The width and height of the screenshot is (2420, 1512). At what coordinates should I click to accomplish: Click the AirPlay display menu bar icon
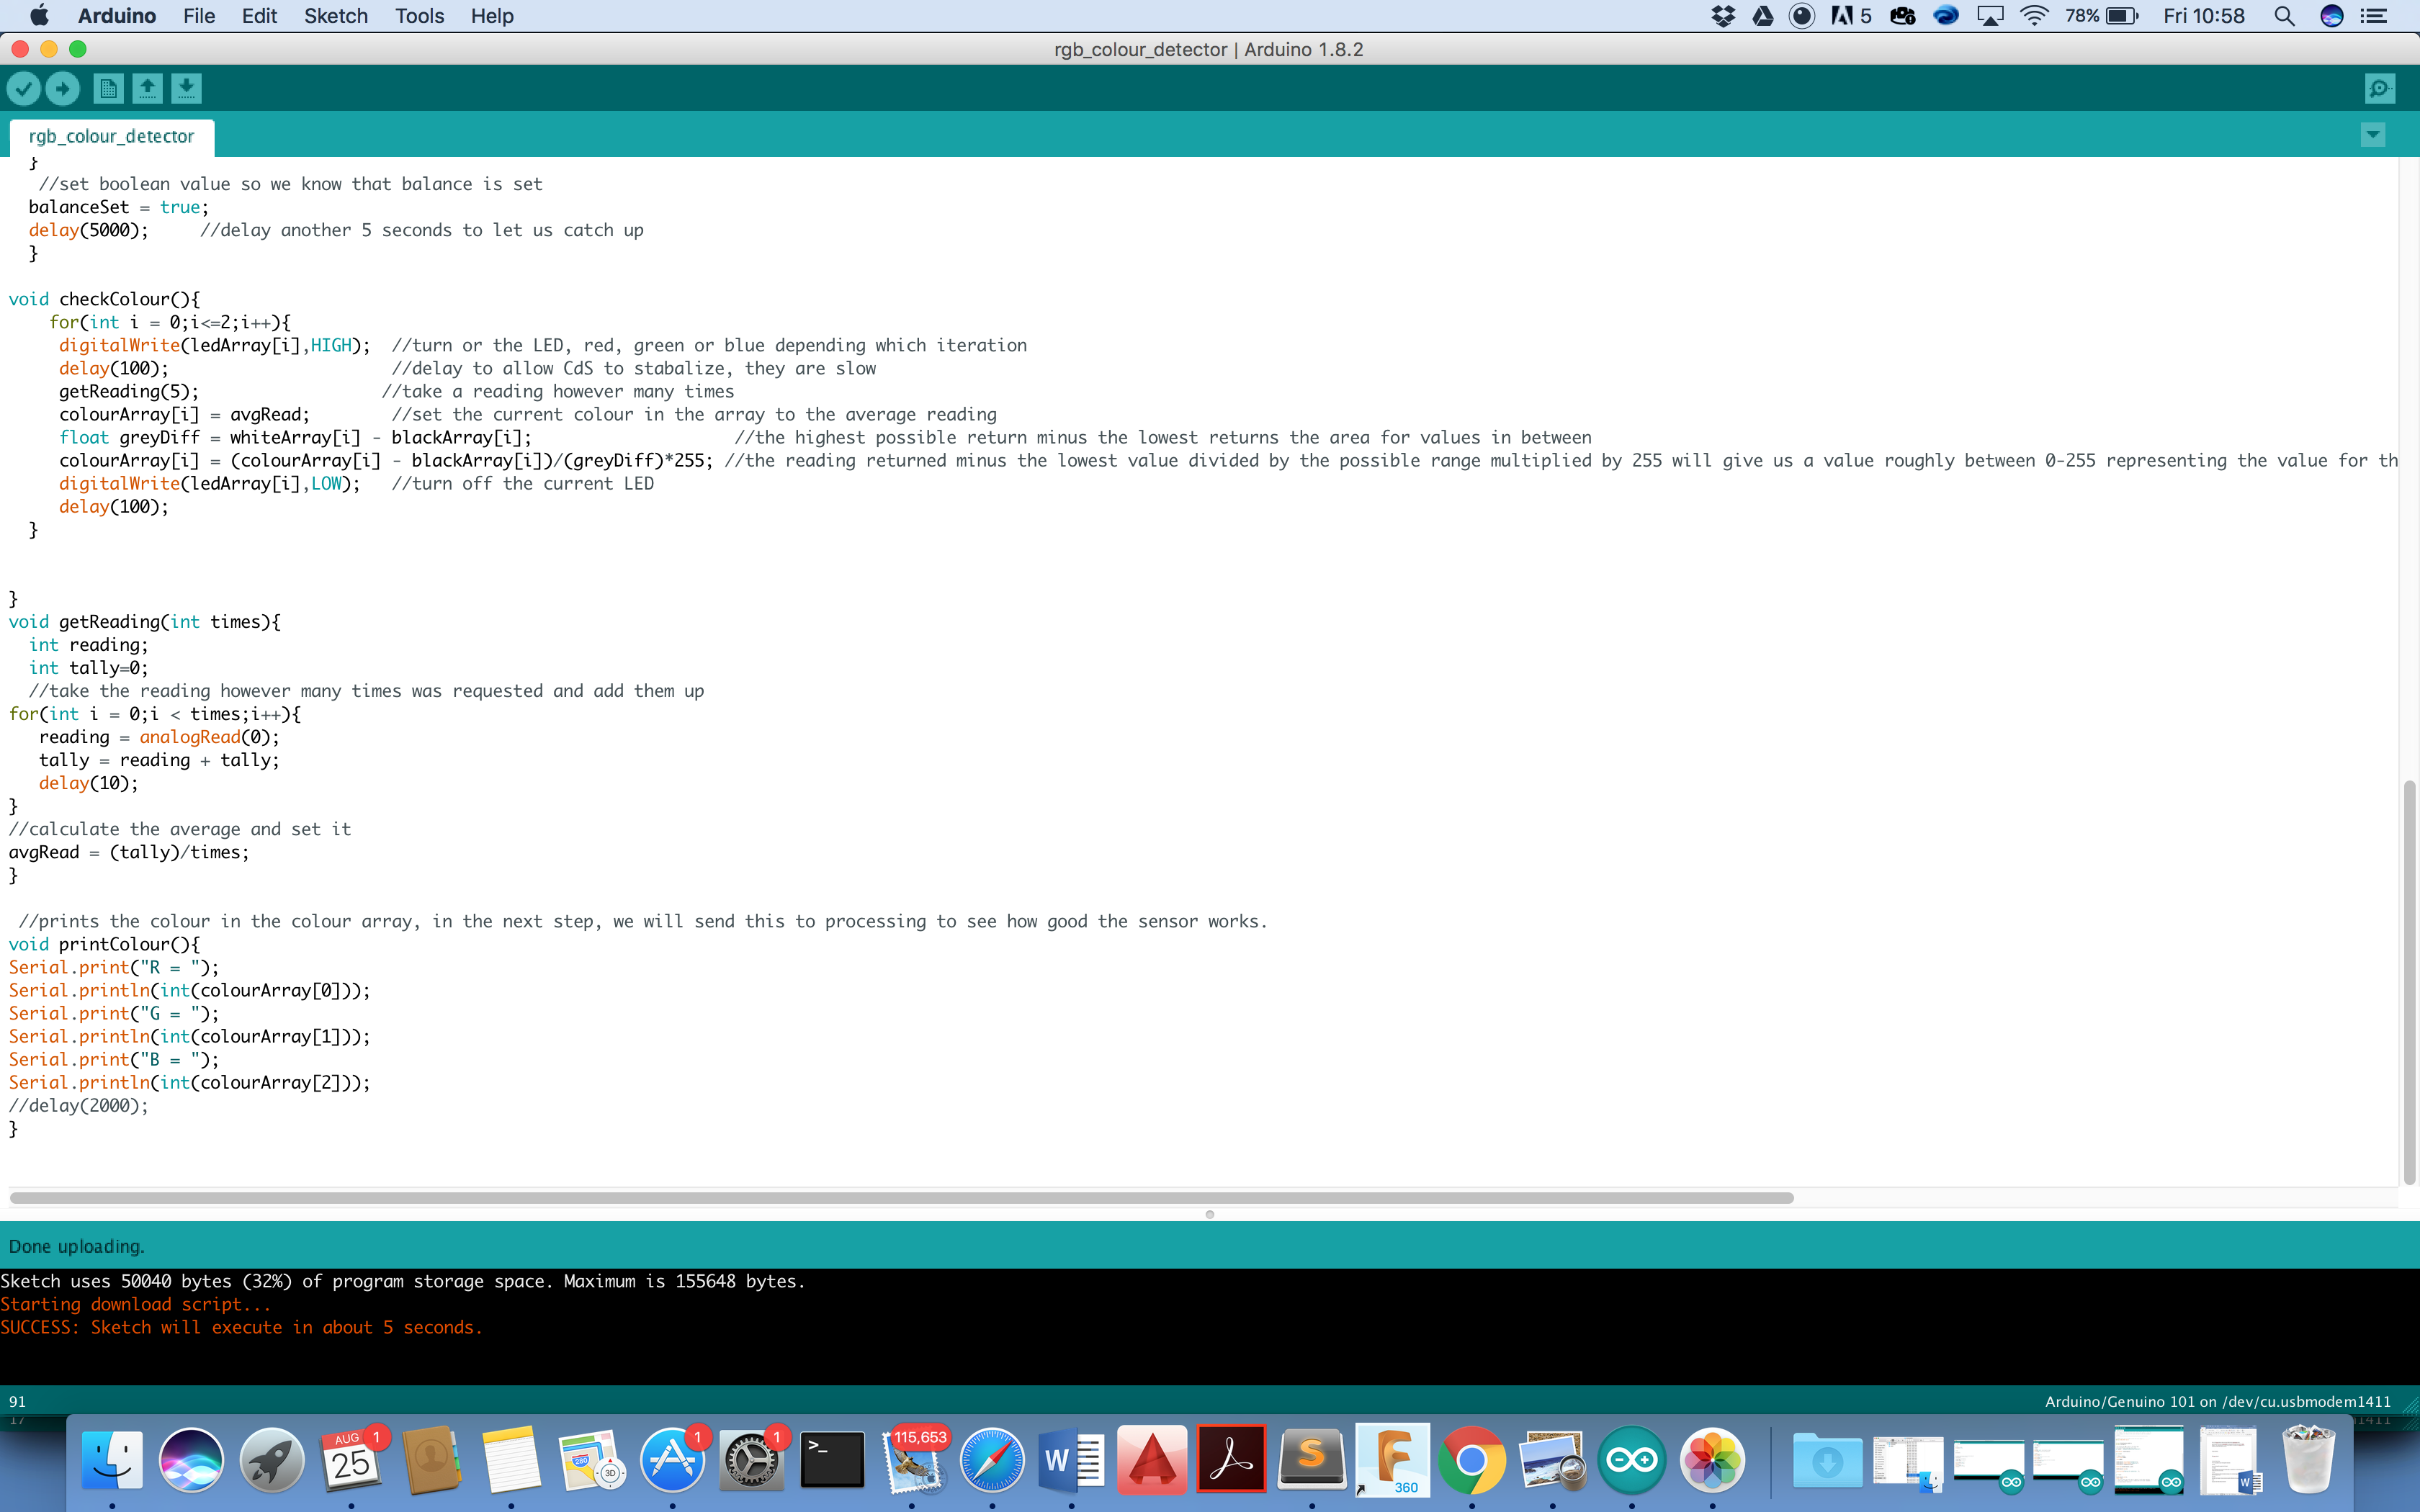click(x=1991, y=16)
